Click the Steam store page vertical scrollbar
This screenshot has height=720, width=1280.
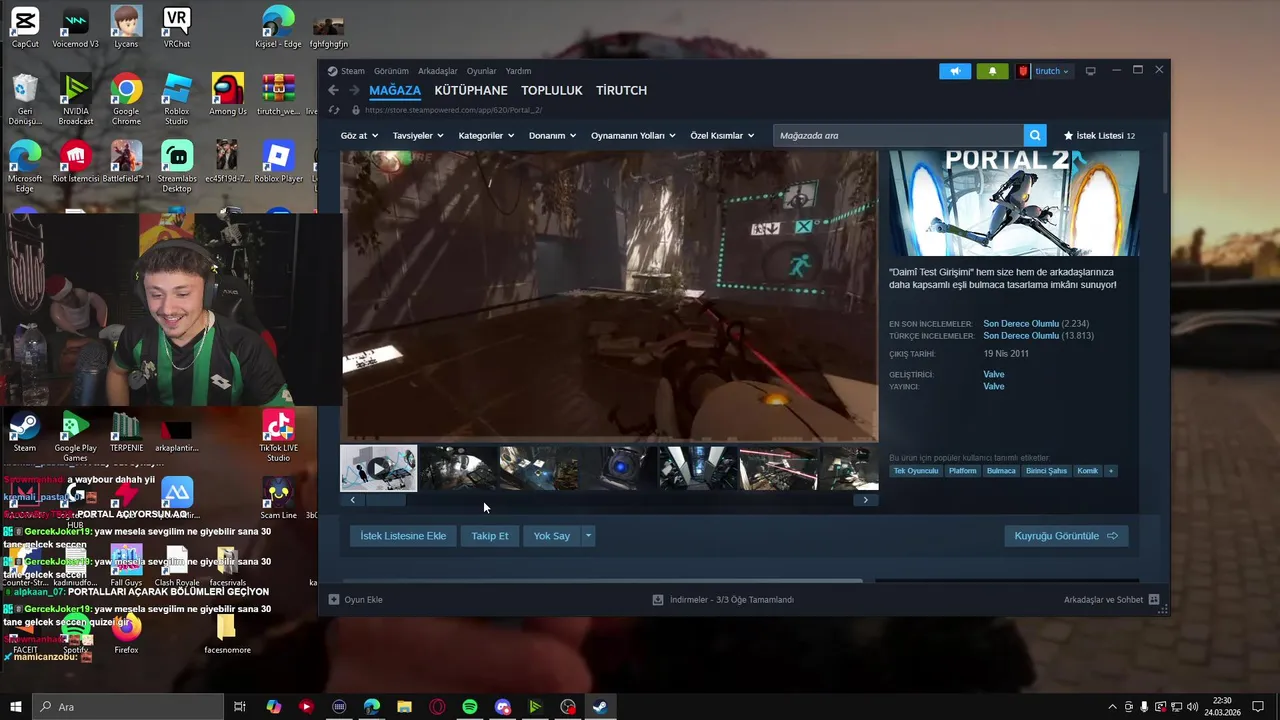1165,162
